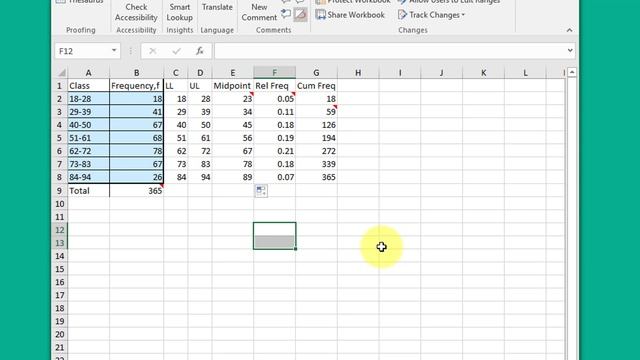Select row 15 header

point(60,269)
